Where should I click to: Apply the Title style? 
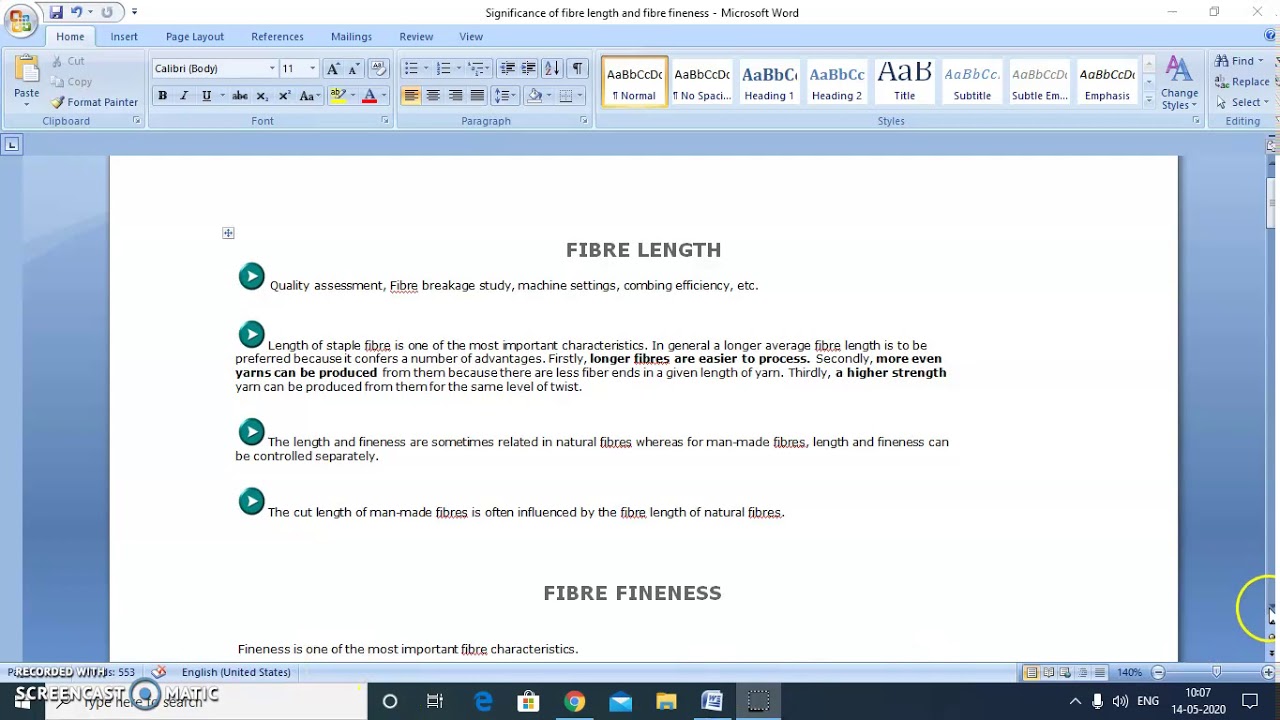904,81
